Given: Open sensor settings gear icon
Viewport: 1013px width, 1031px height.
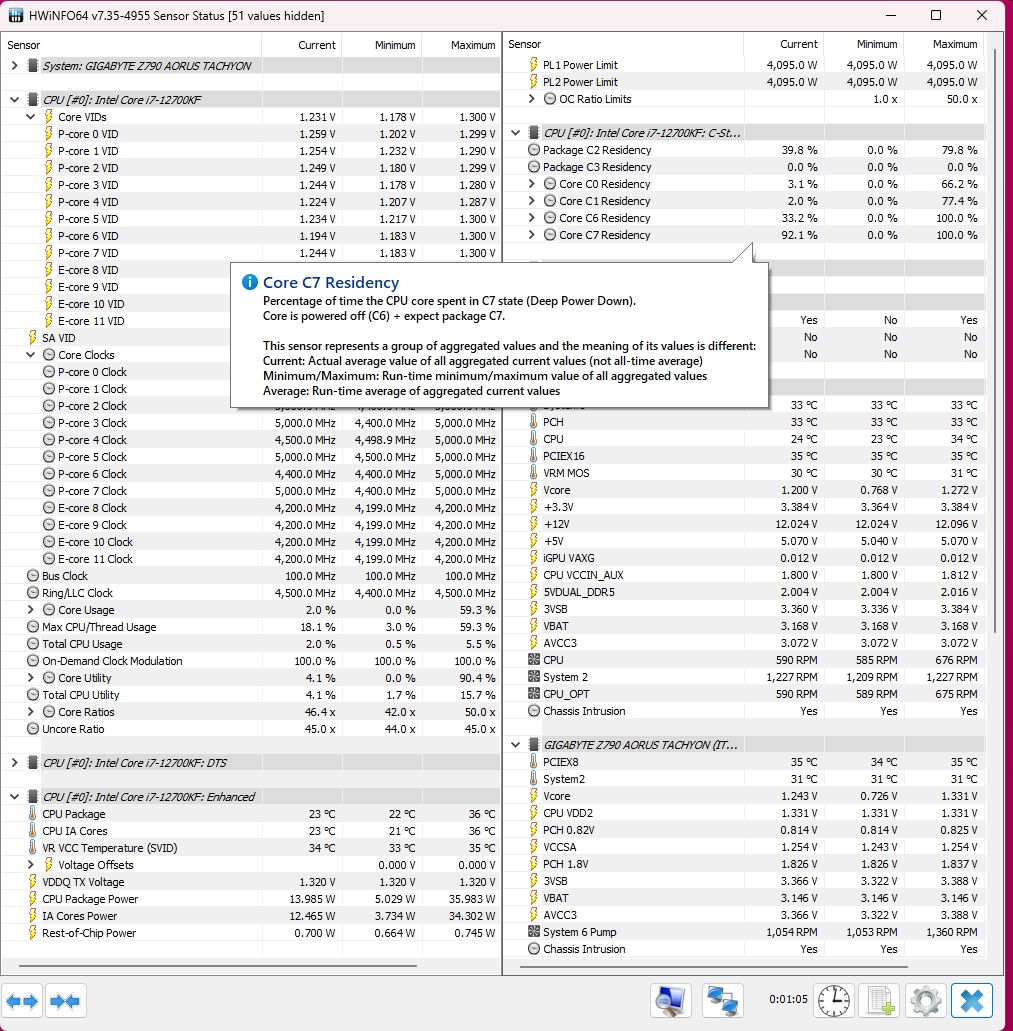Looking at the screenshot, I should 926,1001.
